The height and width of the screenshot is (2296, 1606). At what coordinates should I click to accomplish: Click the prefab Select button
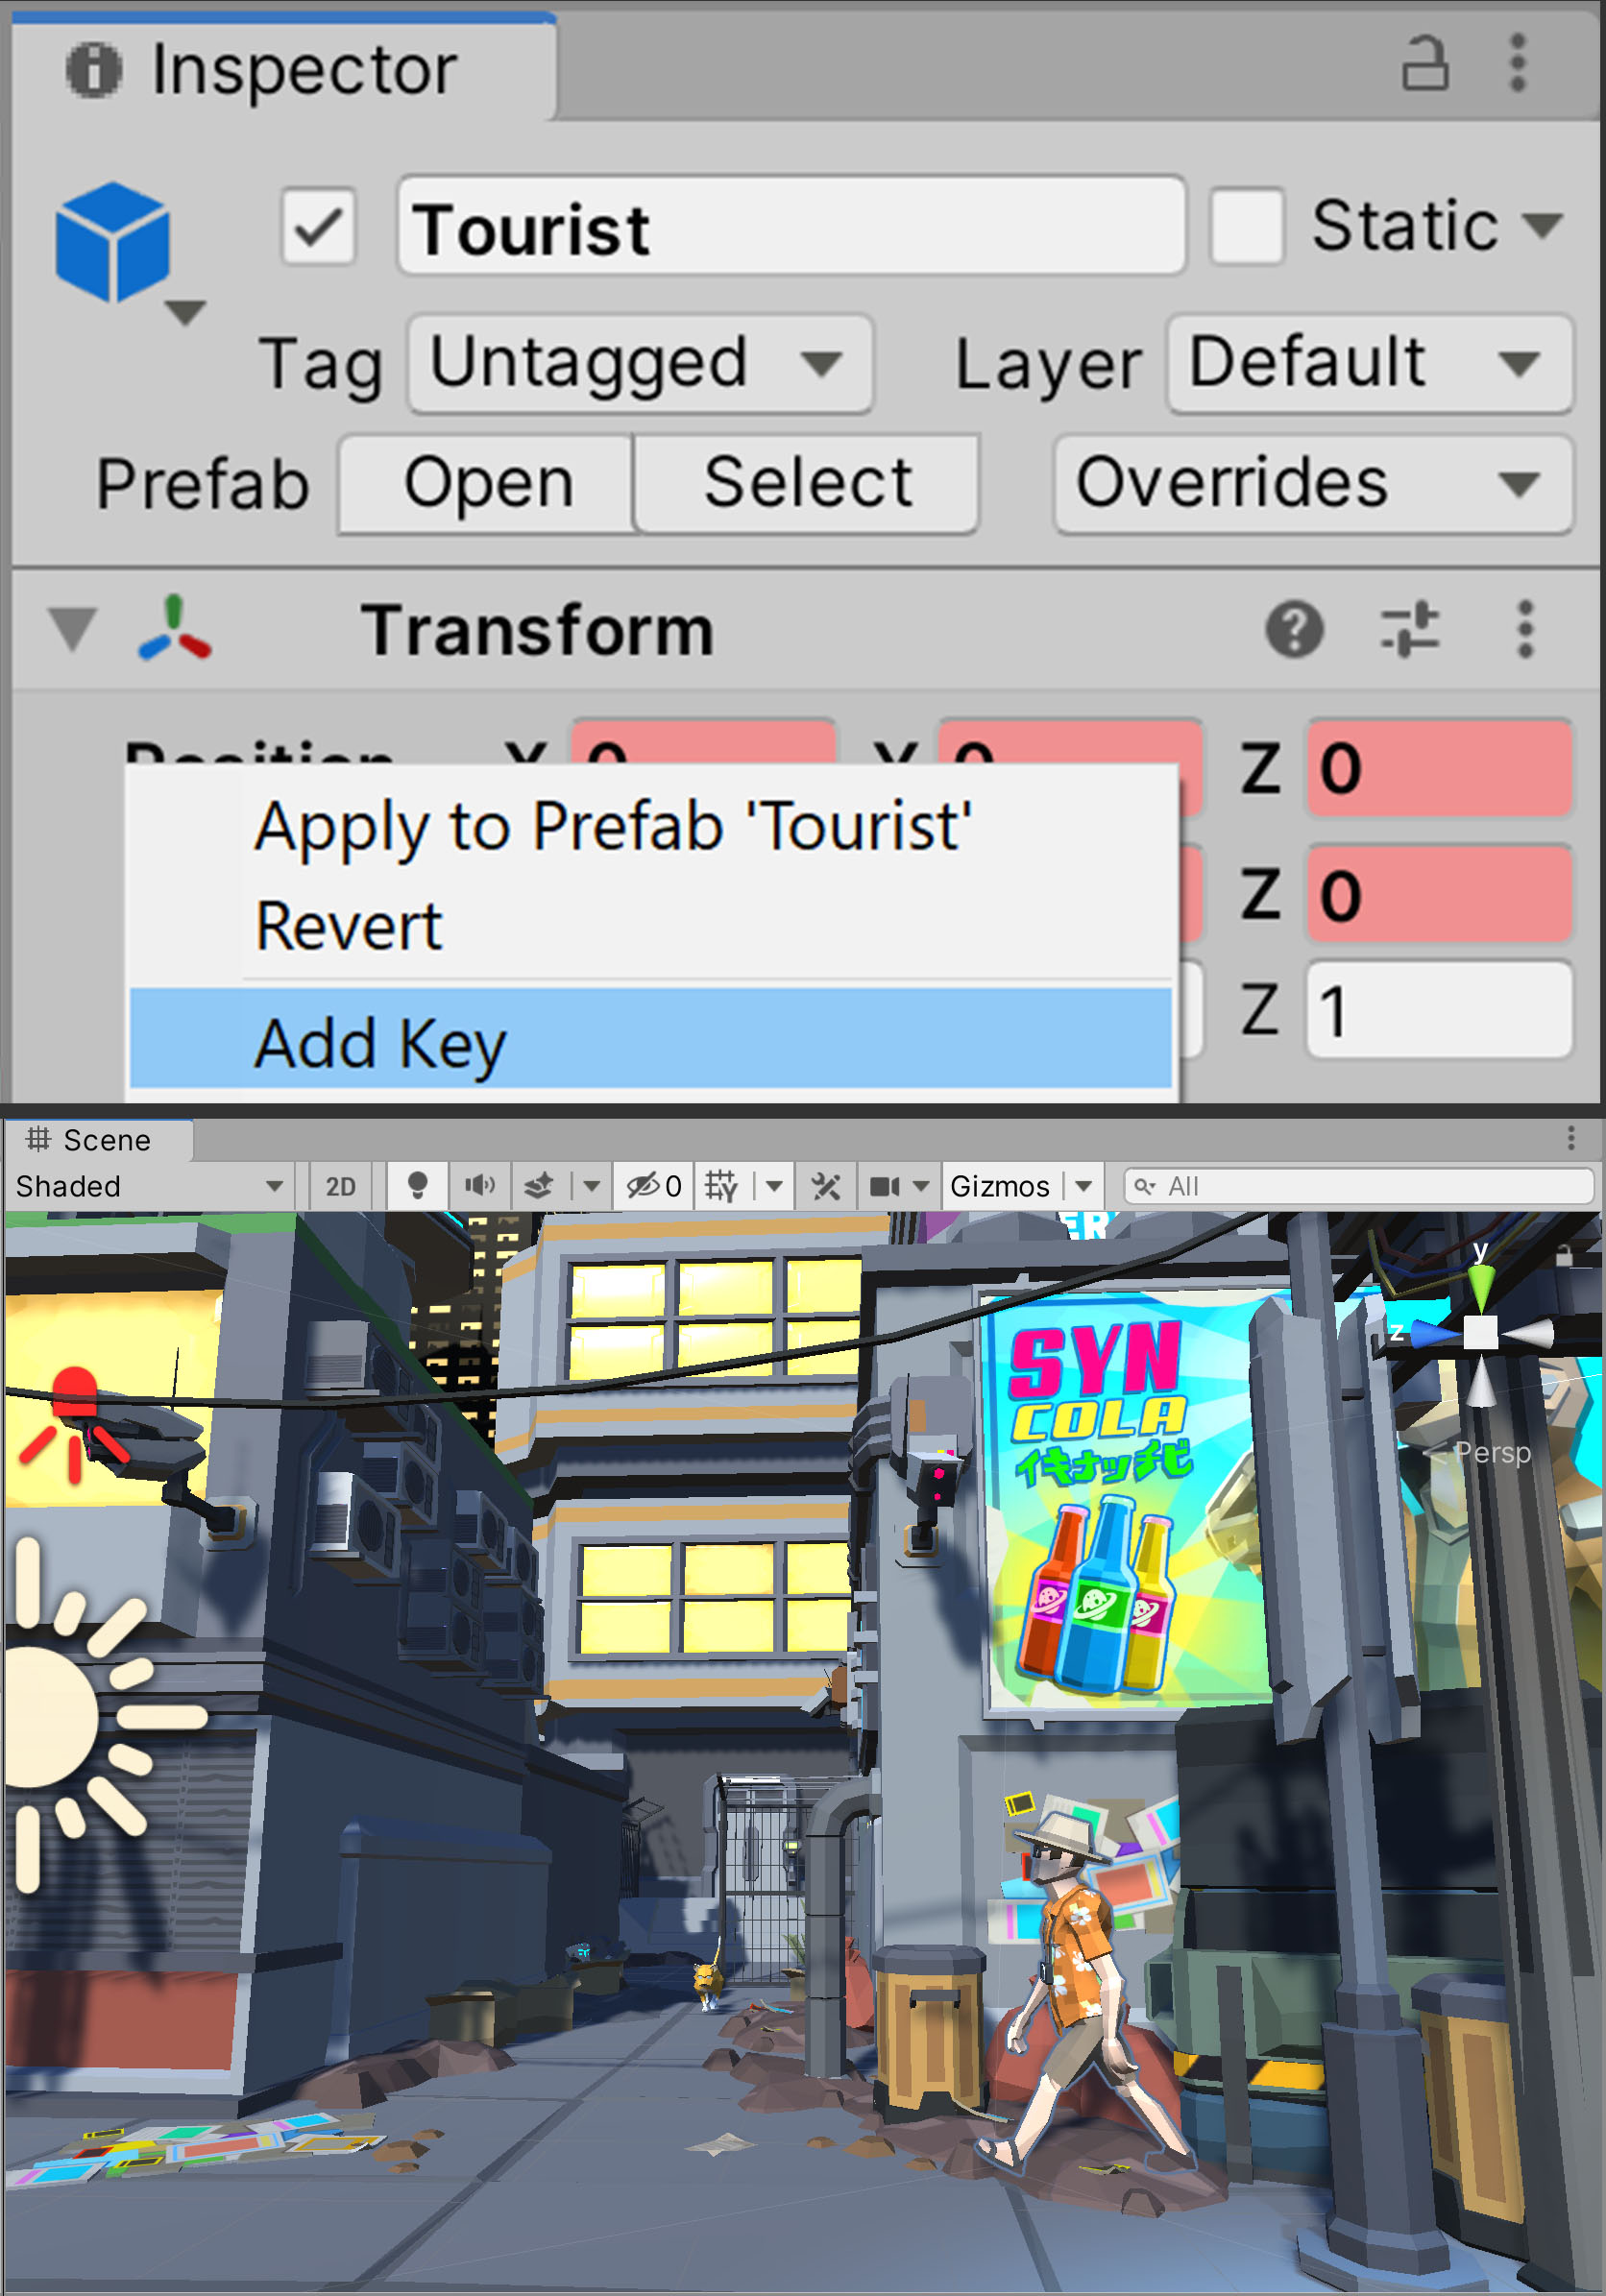click(x=806, y=484)
